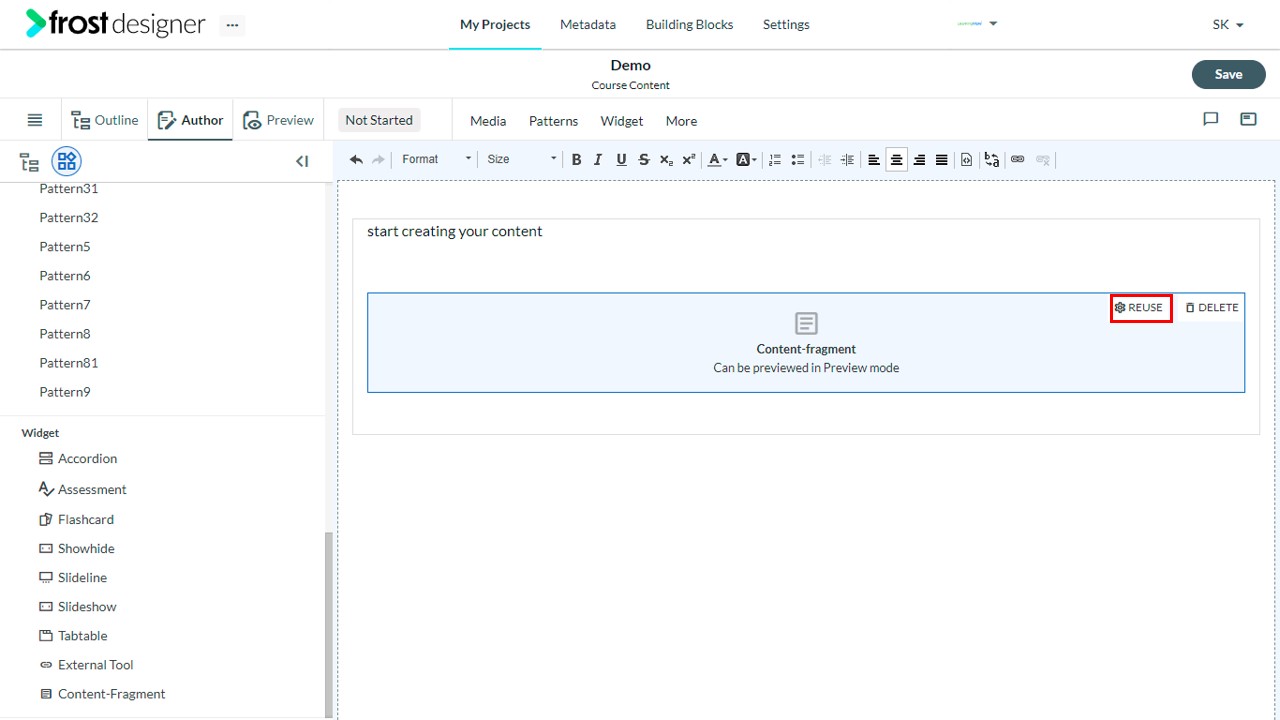Collapse the left sidebar panel

click(x=302, y=161)
